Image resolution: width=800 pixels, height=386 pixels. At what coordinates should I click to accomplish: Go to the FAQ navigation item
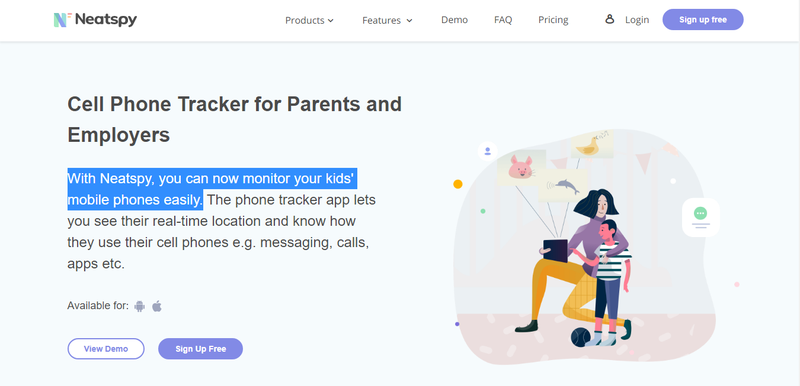coord(503,20)
